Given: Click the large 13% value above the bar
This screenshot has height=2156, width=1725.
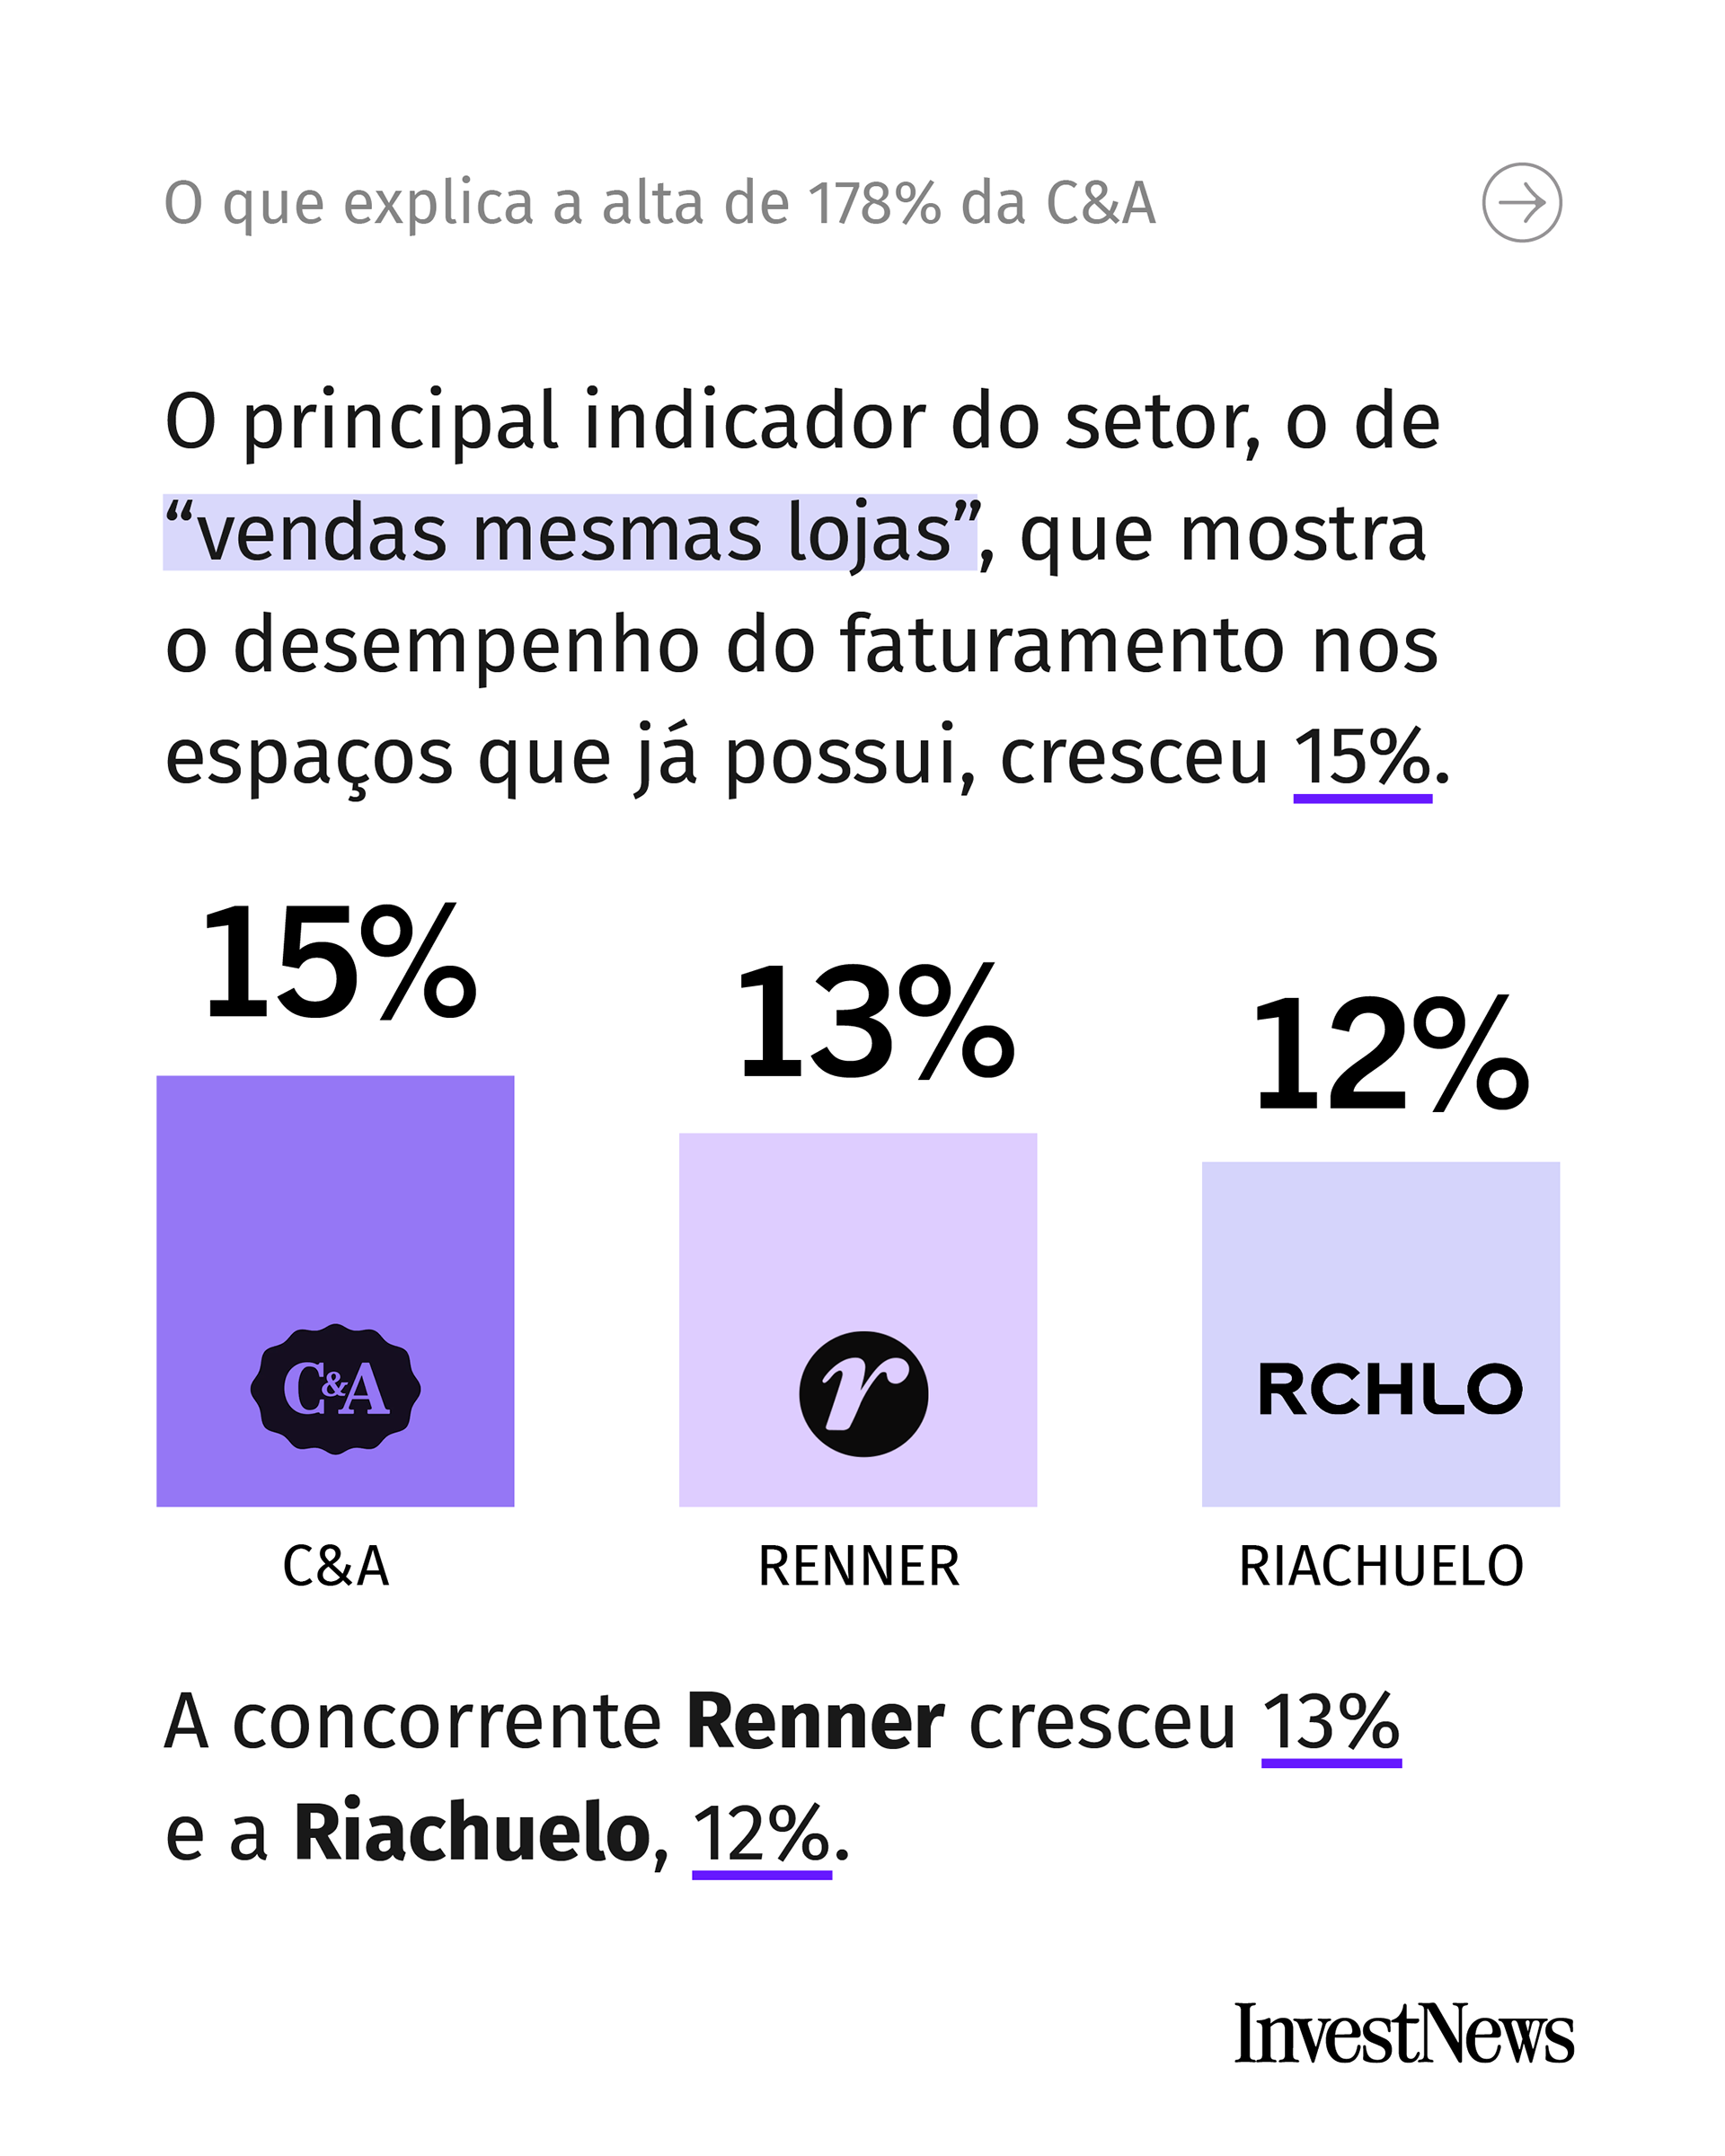Looking at the screenshot, I should pos(874,1022).
